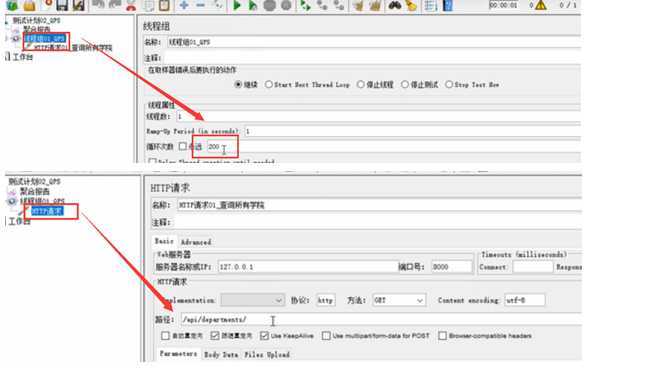The width and height of the screenshot is (649, 368).
Task: Open the Parameters tab
Action: coord(178,354)
